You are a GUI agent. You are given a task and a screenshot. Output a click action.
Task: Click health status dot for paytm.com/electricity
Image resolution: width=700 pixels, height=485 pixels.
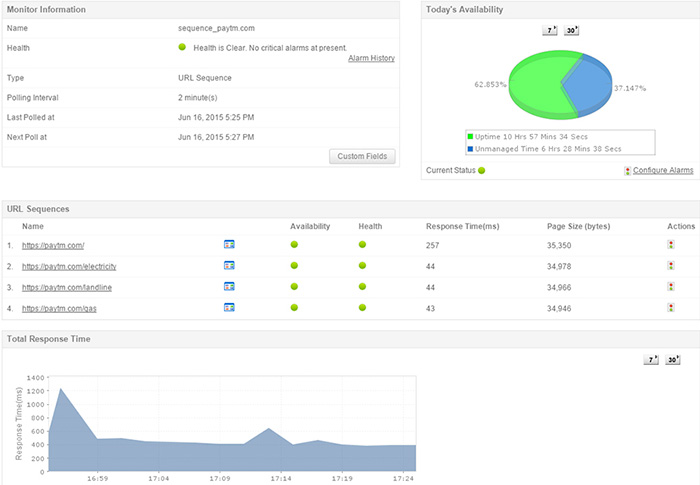coord(362,265)
